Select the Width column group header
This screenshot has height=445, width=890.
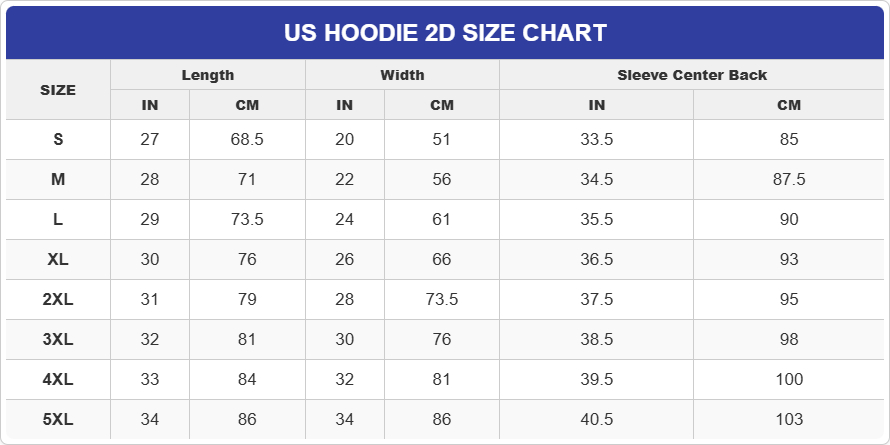(402, 75)
